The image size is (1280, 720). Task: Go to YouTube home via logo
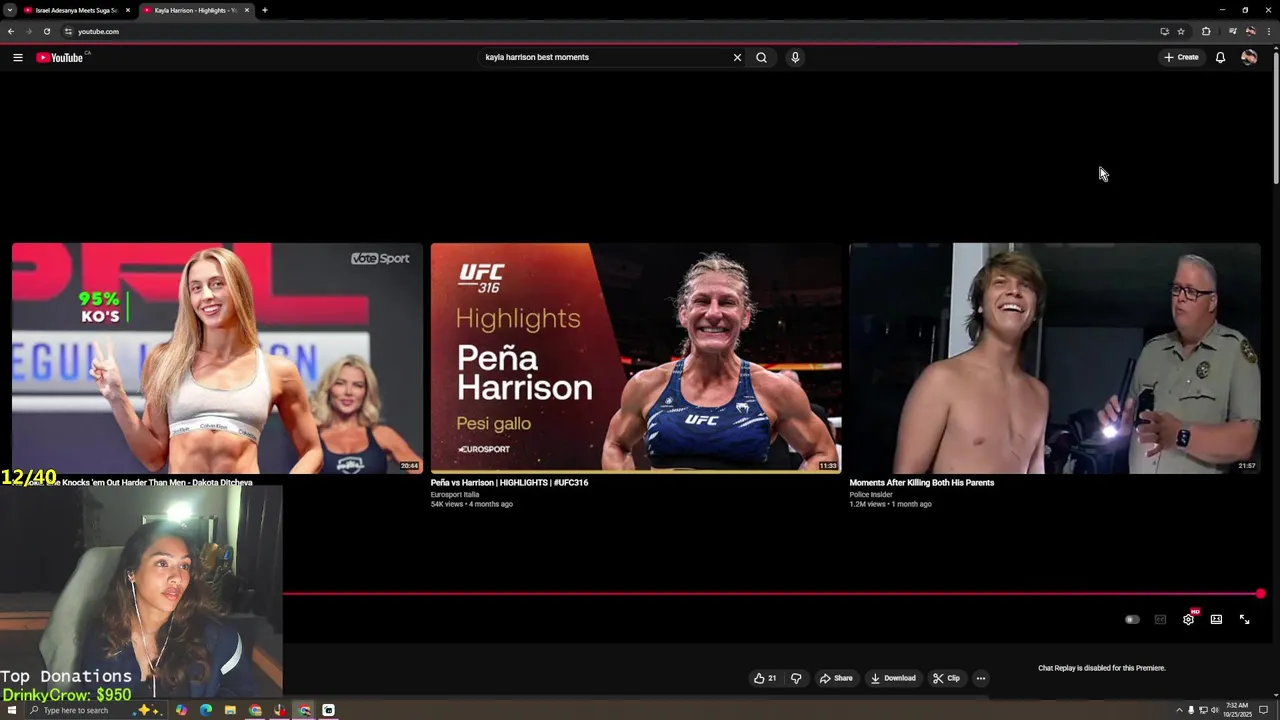pos(60,57)
